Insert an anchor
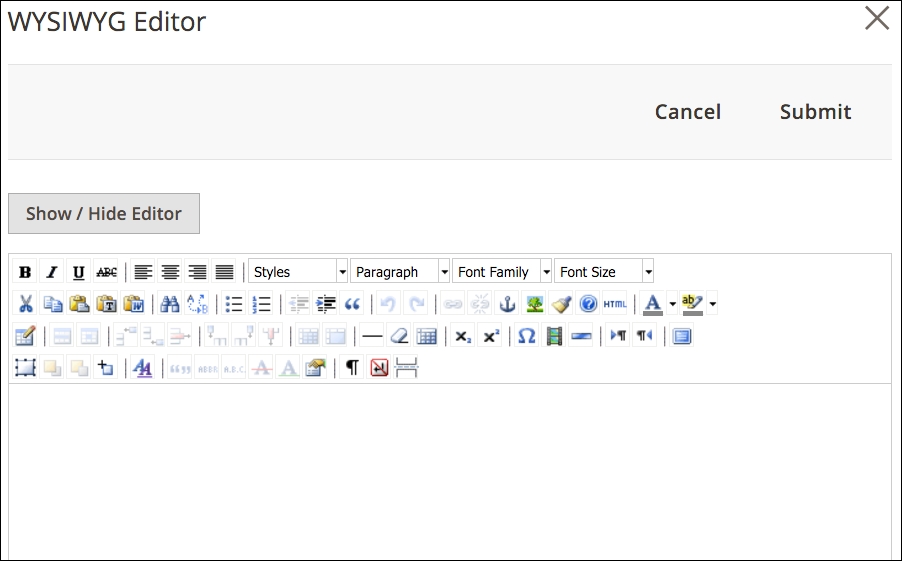 (x=507, y=304)
